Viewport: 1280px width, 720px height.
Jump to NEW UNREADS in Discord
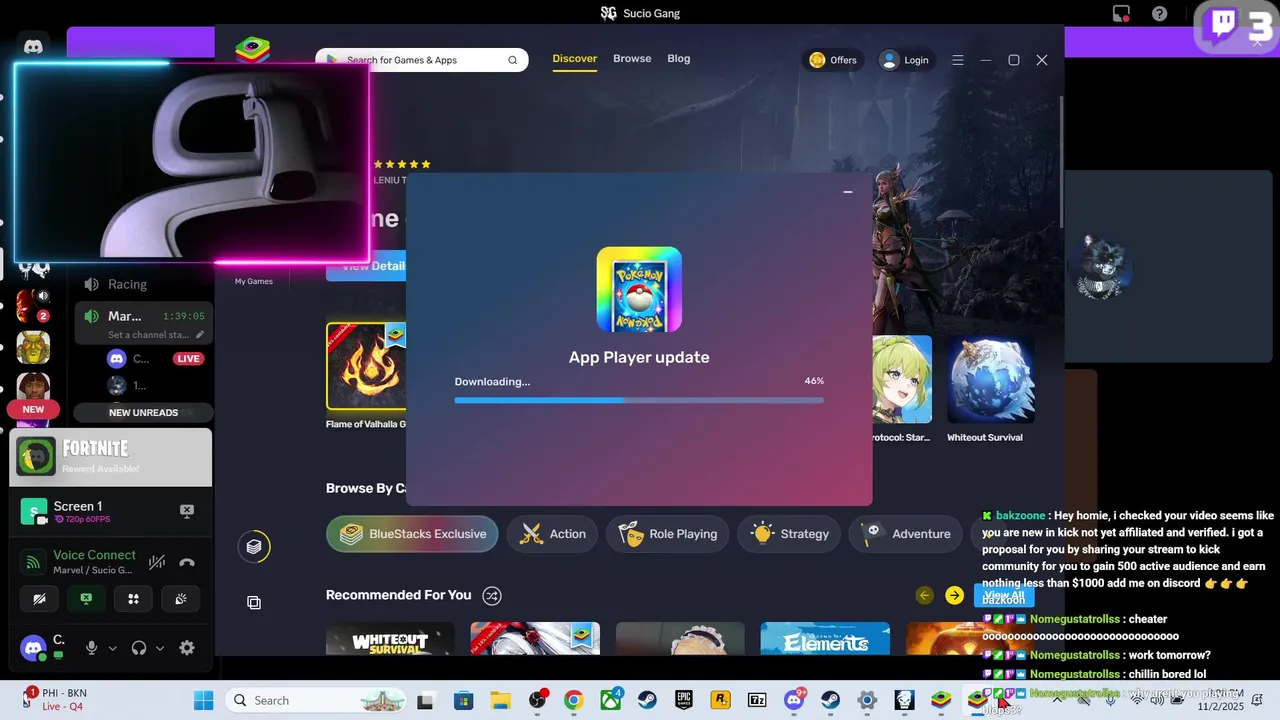point(143,412)
